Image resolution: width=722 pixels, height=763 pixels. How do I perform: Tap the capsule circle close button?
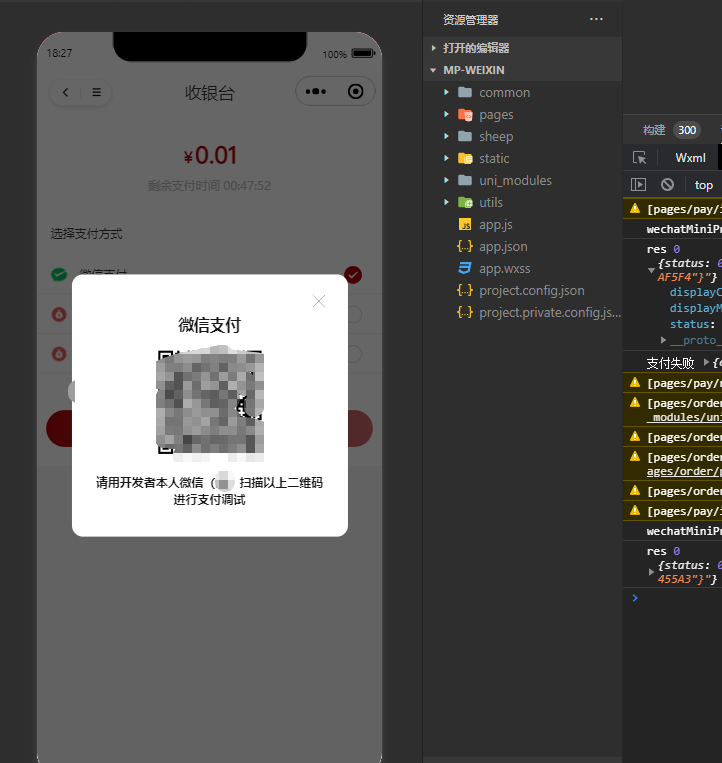356,91
